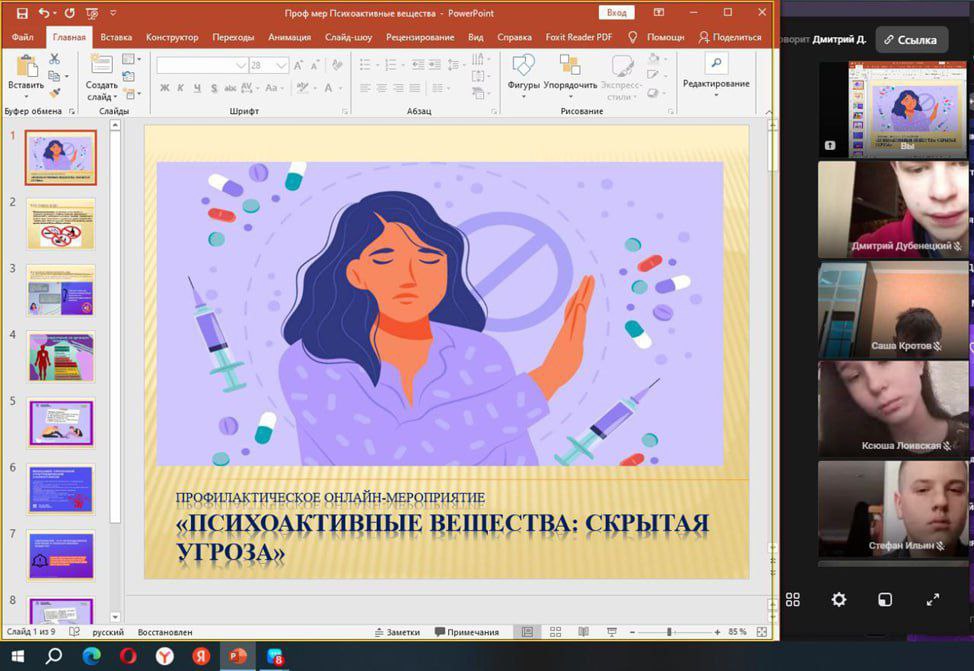Click the zoom slider handle
974x671 pixels.
(669, 632)
